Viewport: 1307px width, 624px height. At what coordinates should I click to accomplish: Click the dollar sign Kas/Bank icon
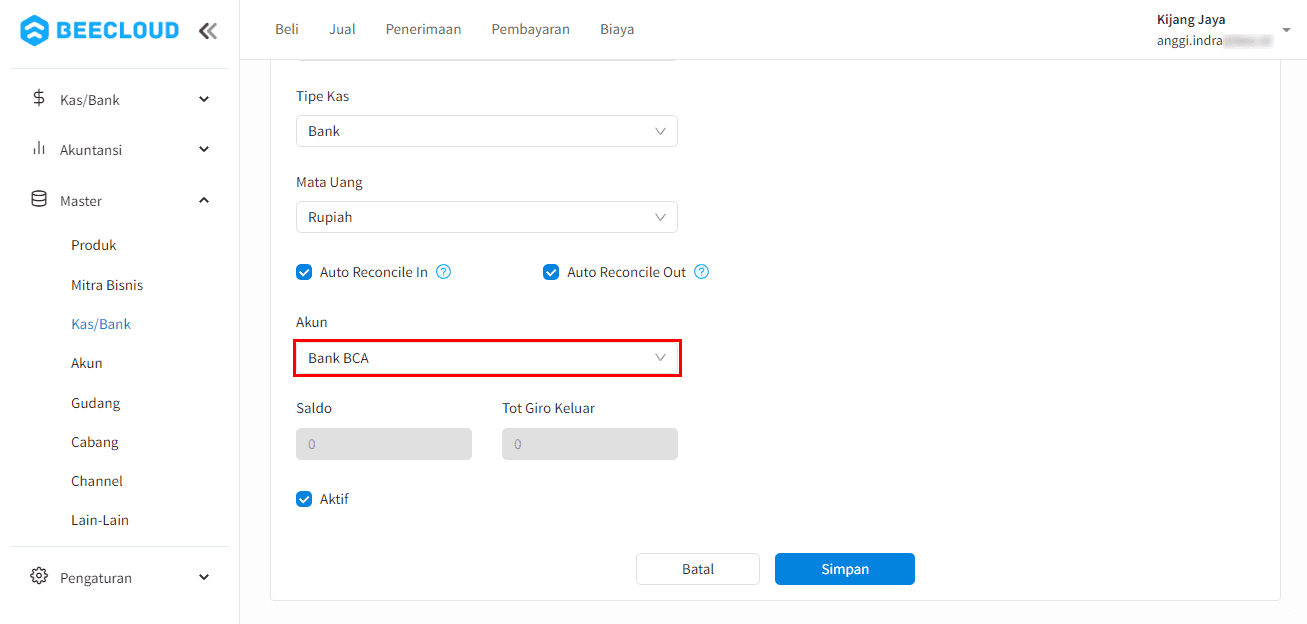39,99
